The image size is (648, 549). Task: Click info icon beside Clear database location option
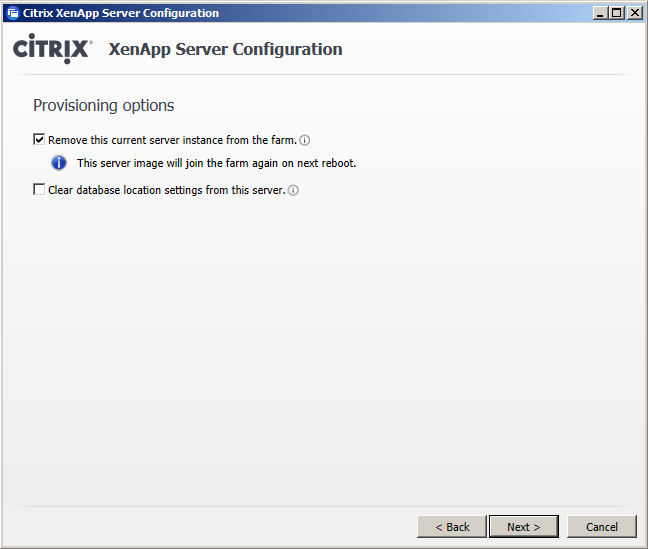[293, 190]
